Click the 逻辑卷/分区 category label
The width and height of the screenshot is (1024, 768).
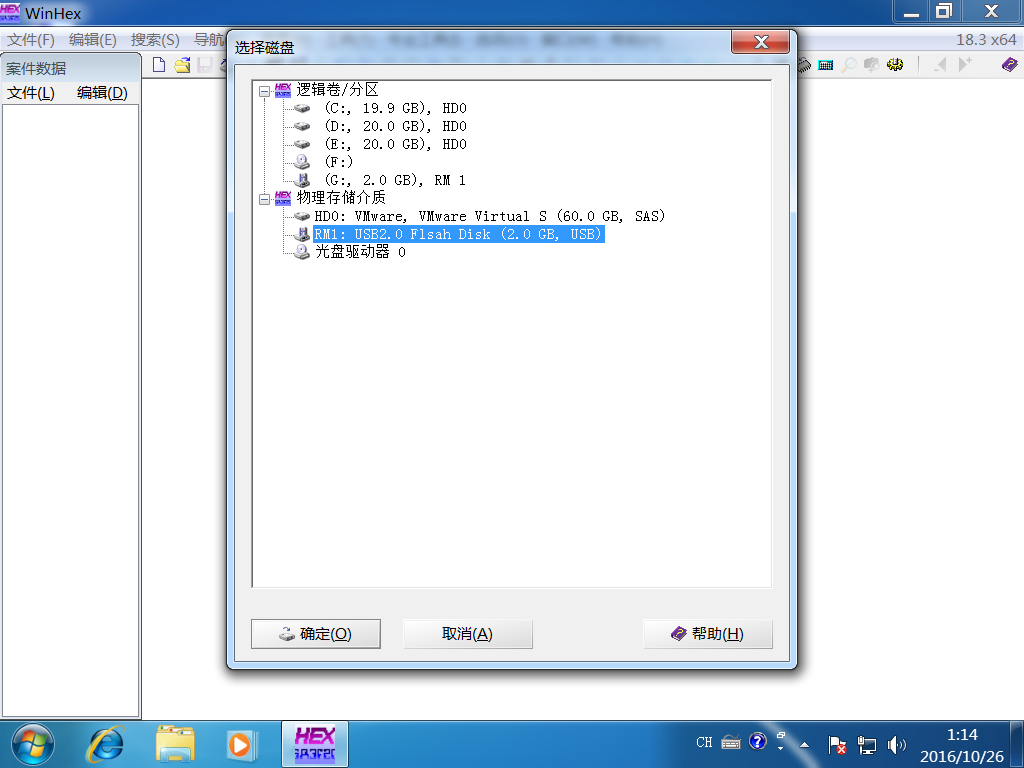(x=337, y=89)
